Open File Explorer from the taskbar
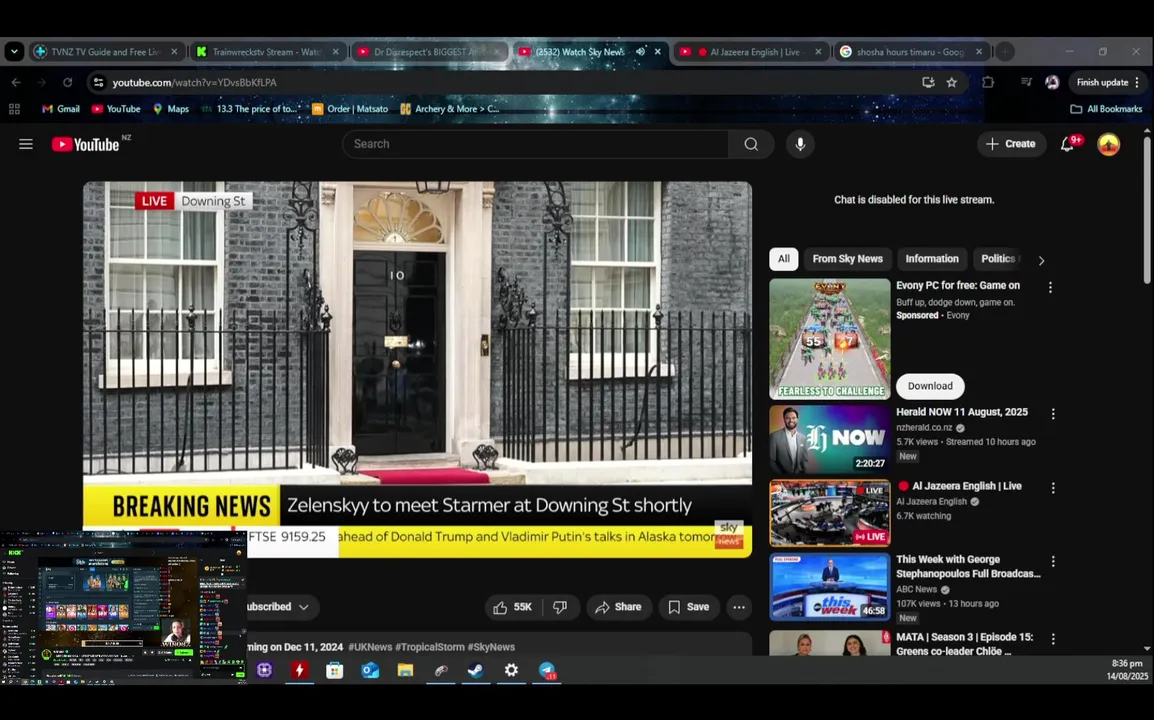1154x720 pixels. pos(405,670)
